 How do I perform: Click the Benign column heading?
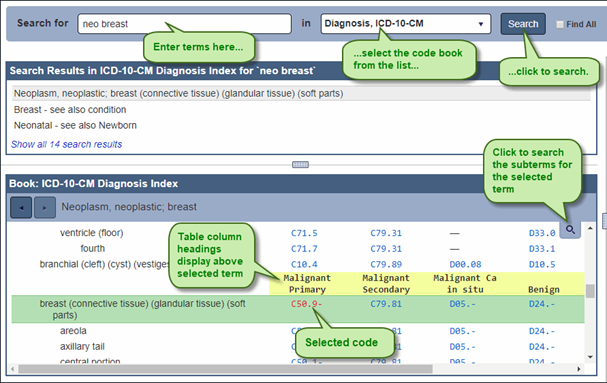[x=544, y=290]
